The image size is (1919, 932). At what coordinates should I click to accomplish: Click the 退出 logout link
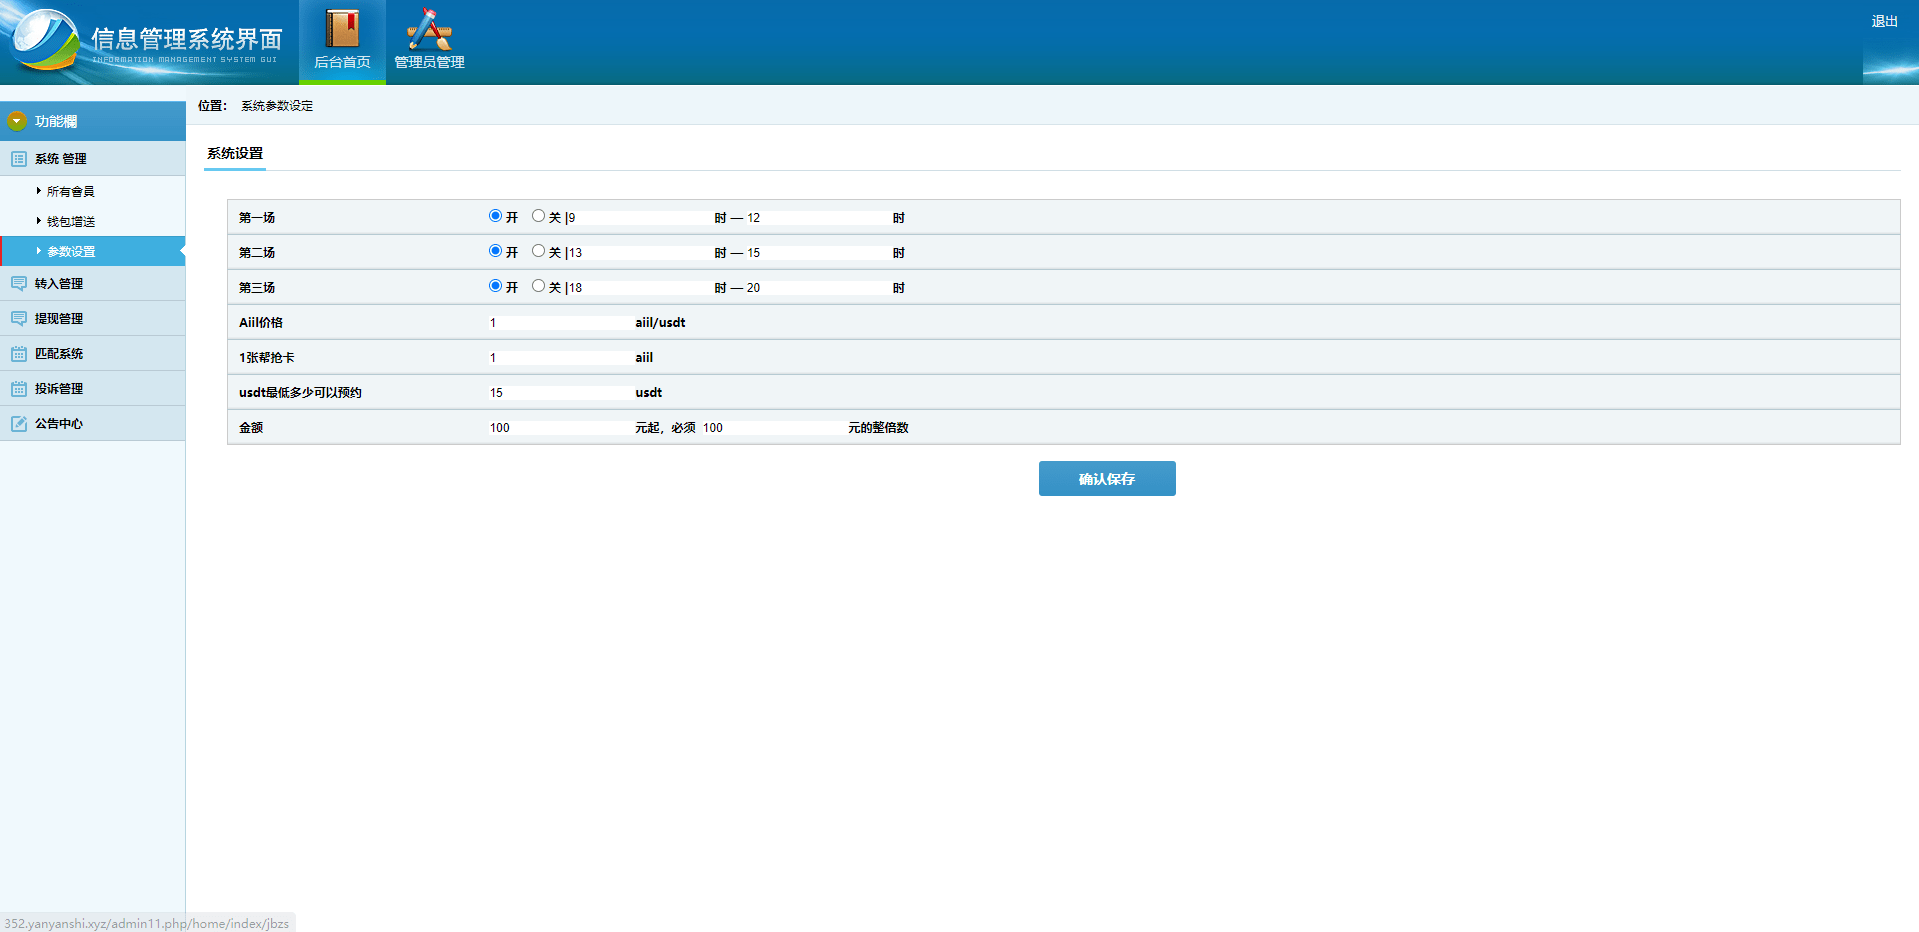1884,21
